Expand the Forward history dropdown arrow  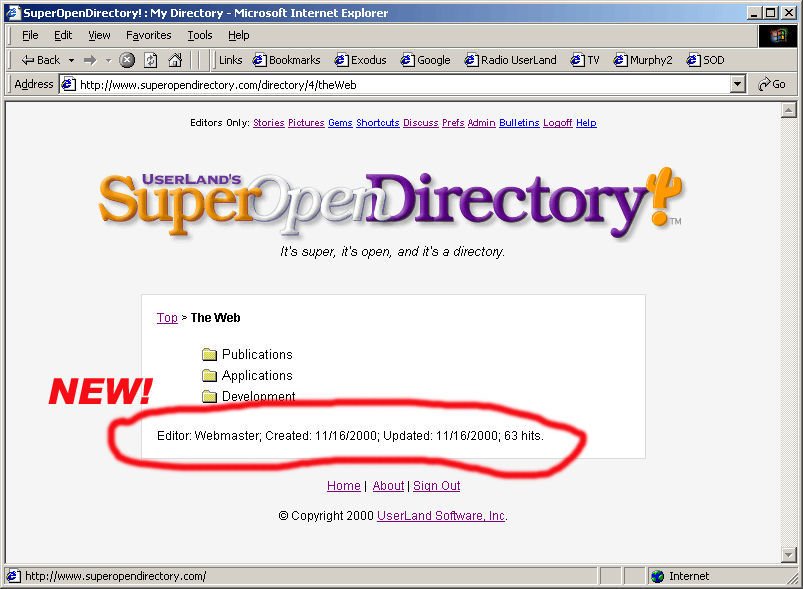pyautogui.click(x=108, y=60)
